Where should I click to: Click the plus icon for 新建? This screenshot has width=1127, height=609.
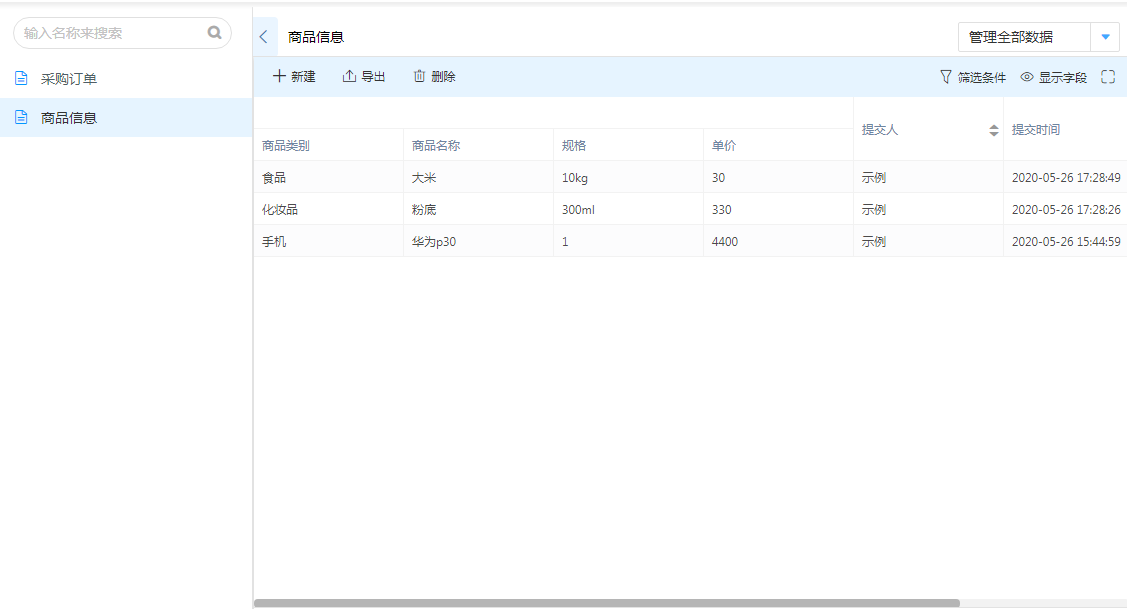point(279,77)
